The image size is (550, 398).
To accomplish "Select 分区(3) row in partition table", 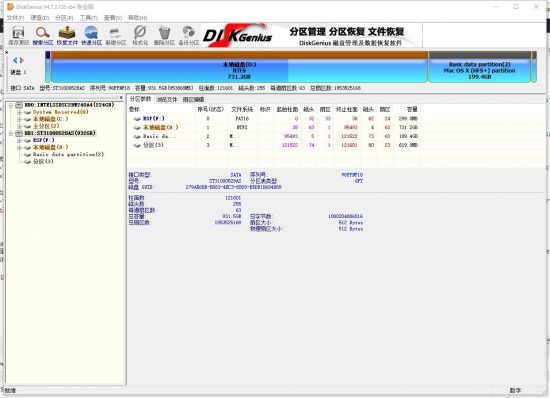I will pyautogui.click(x=274, y=145).
